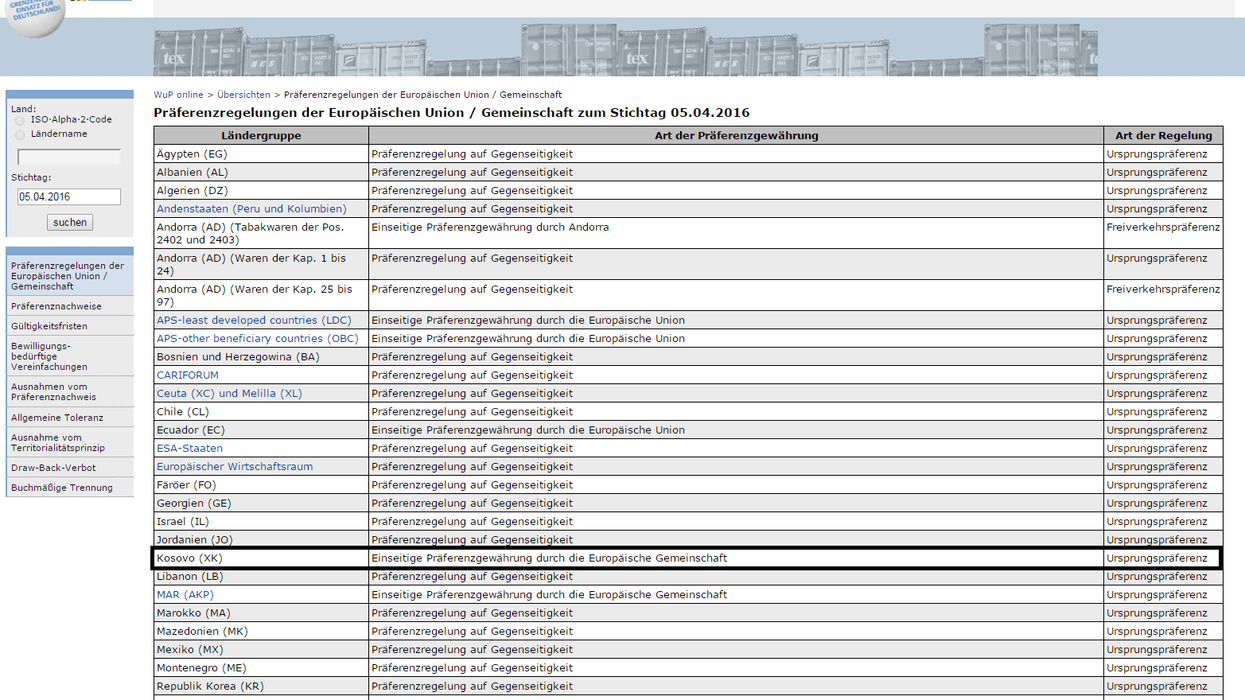Click the MAR (AKP) link

pyautogui.click(x=185, y=594)
